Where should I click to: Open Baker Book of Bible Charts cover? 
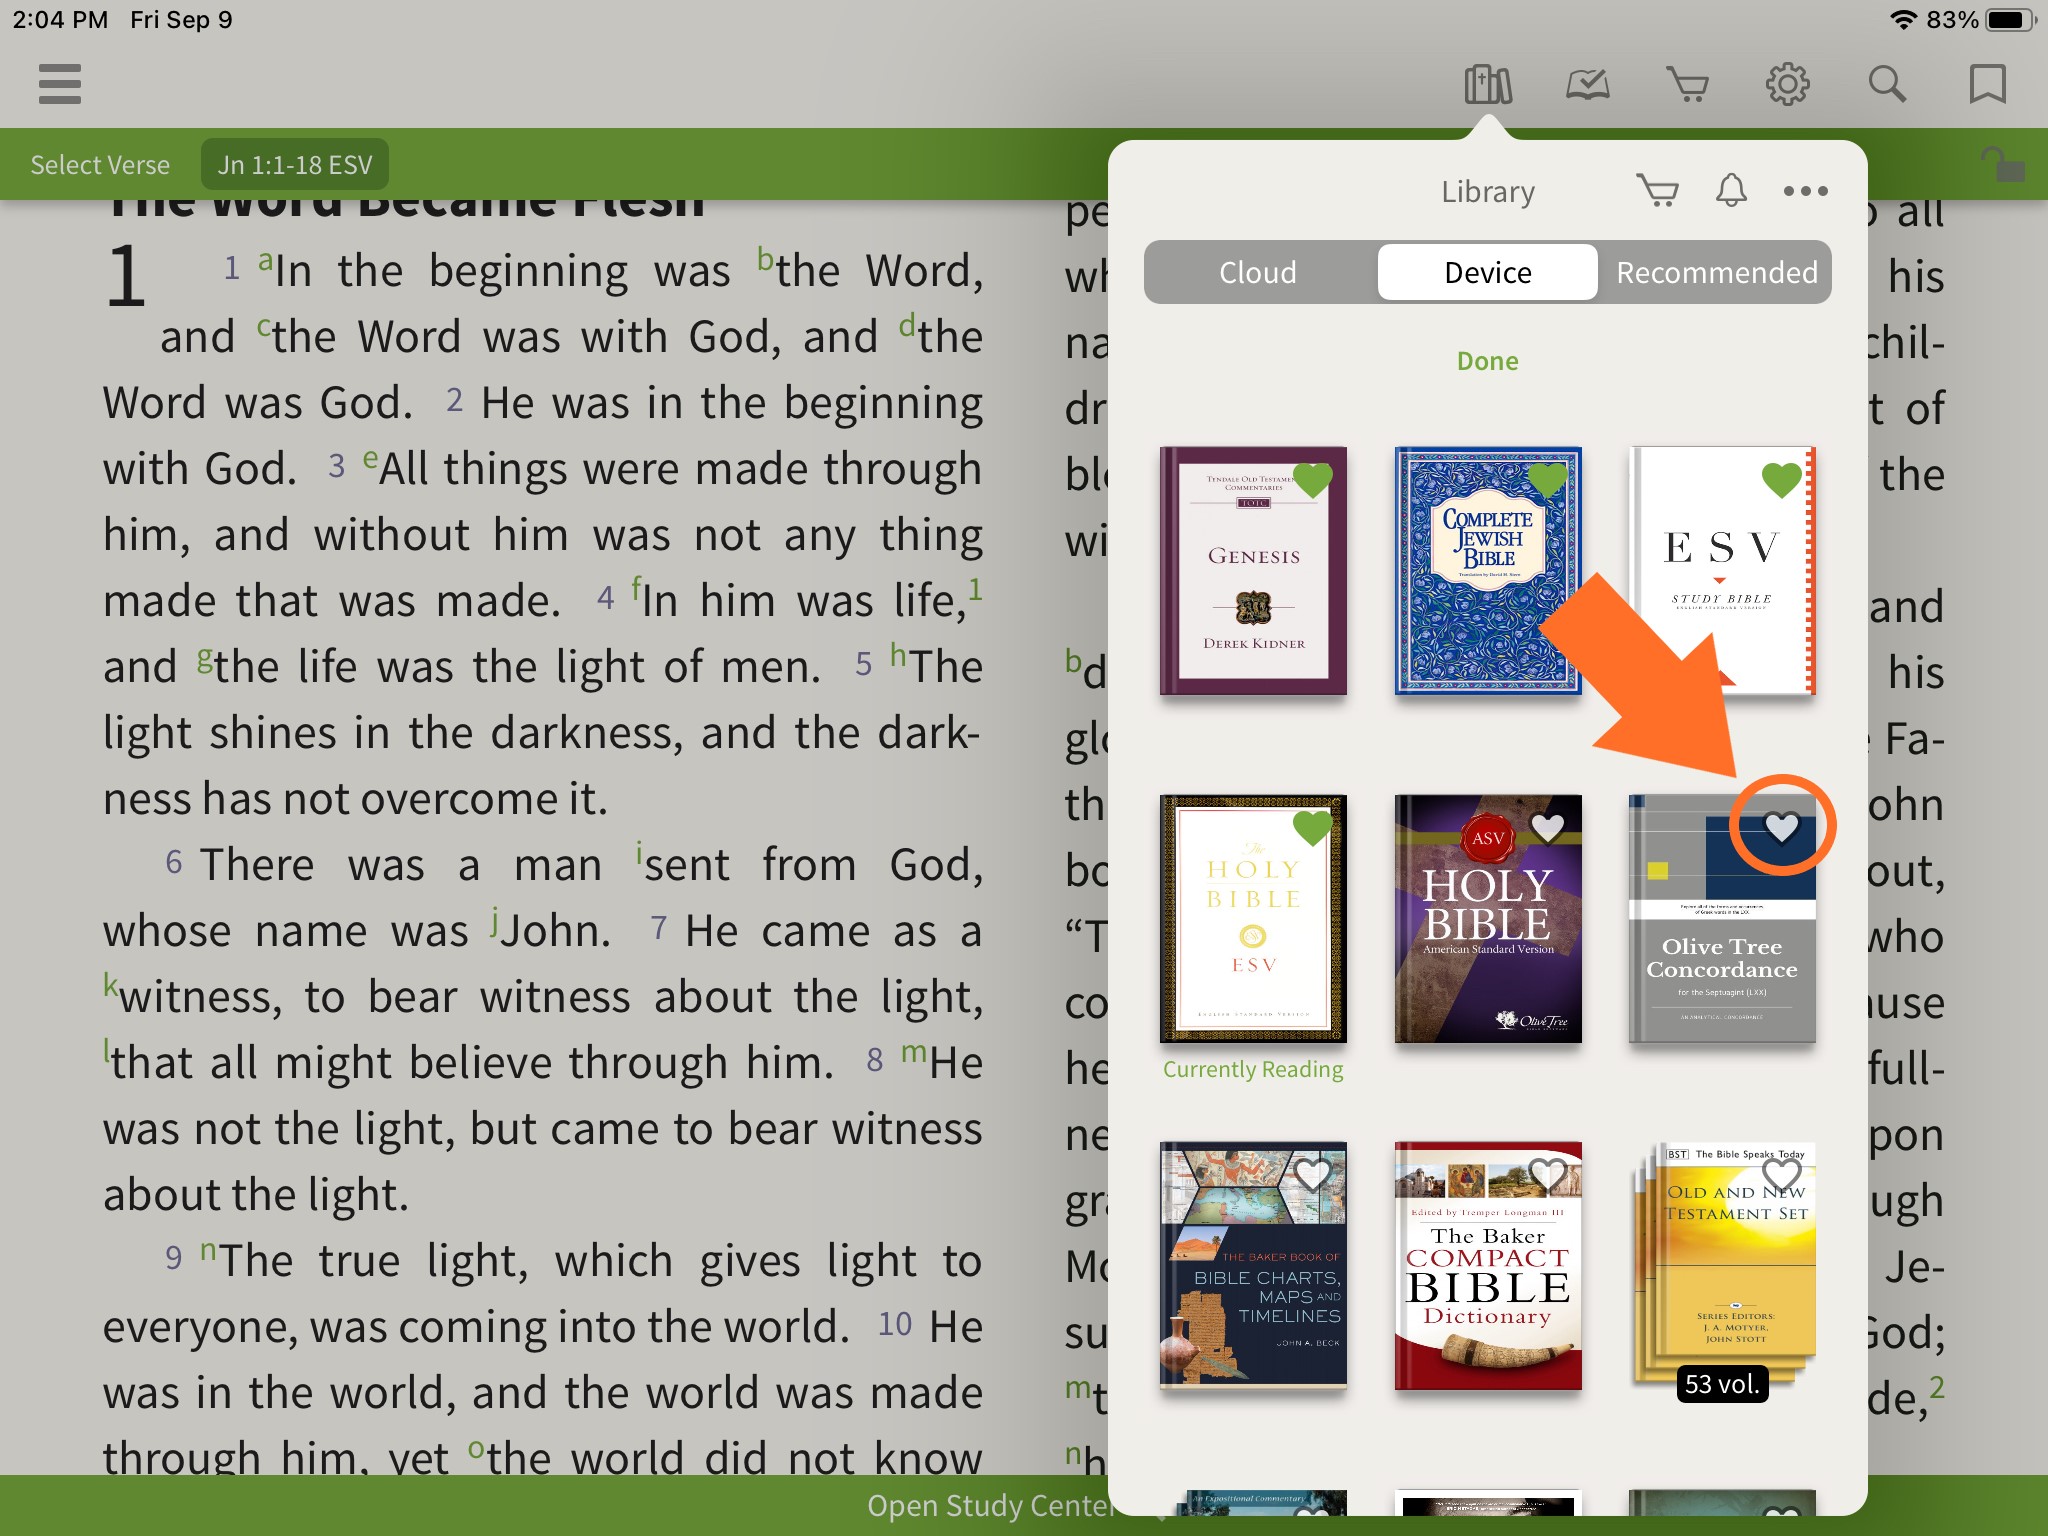click(1253, 1265)
